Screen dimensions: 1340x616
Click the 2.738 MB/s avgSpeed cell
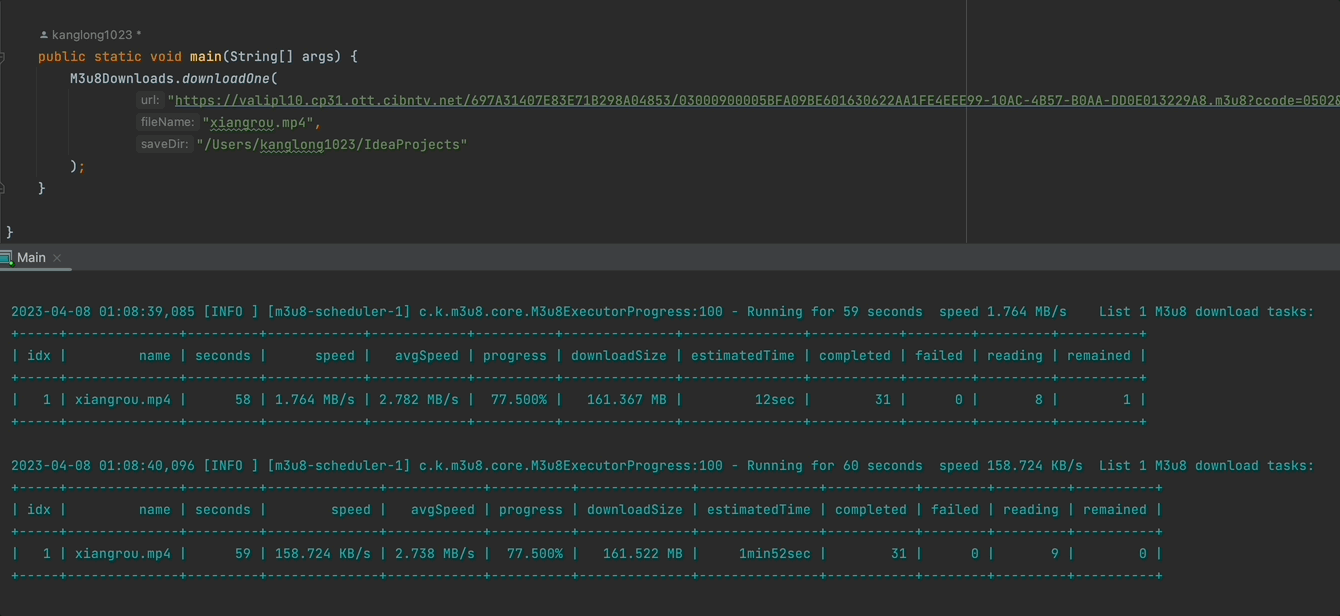pos(435,553)
